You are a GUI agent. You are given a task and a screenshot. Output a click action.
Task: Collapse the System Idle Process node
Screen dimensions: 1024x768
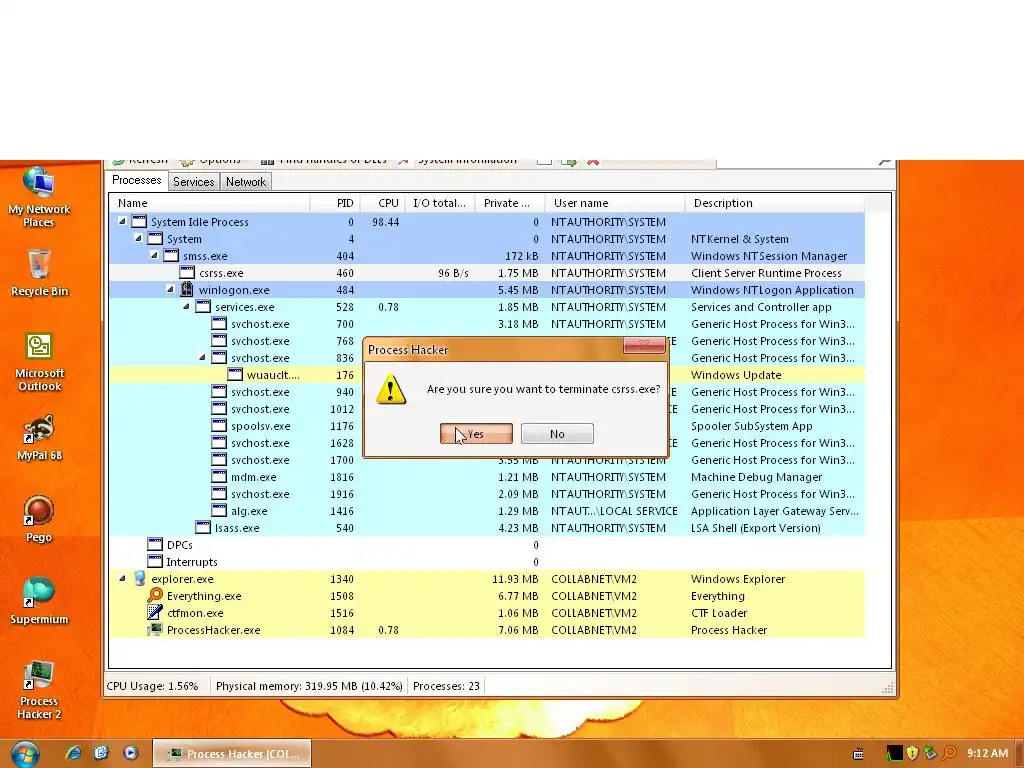pos(122,221)
